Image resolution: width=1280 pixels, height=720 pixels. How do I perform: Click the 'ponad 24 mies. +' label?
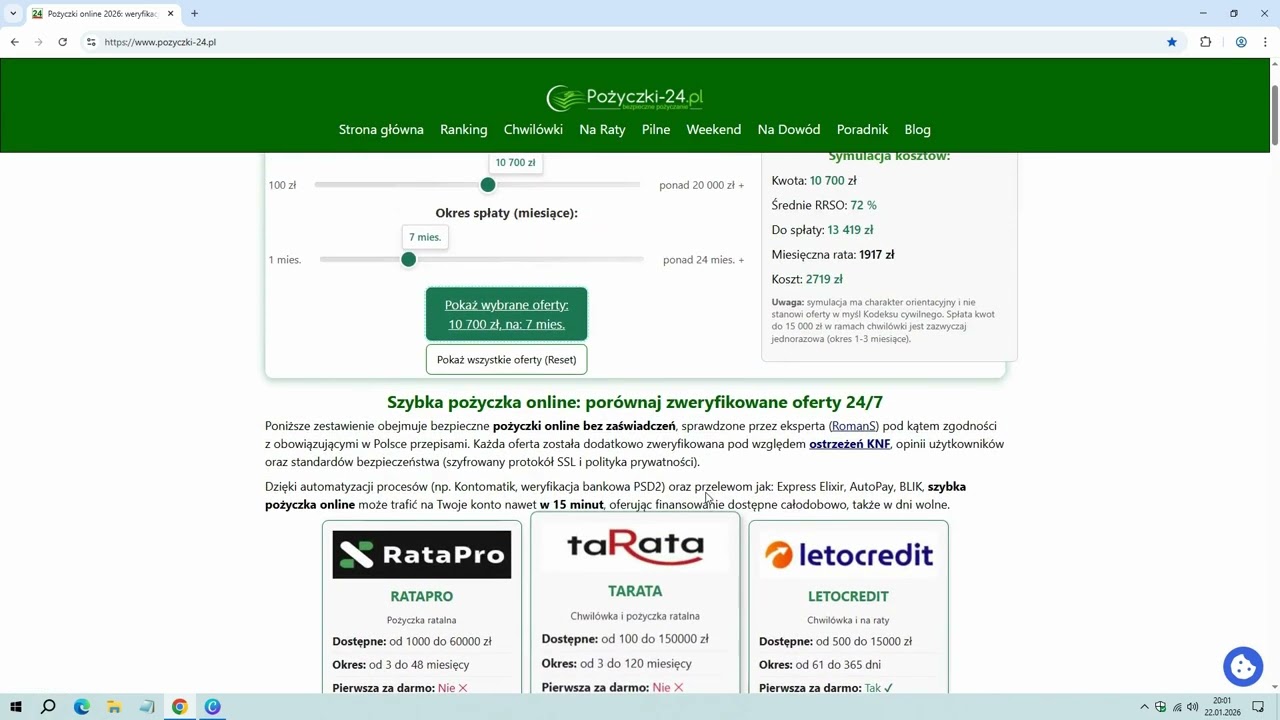click(x=703, y=260)
